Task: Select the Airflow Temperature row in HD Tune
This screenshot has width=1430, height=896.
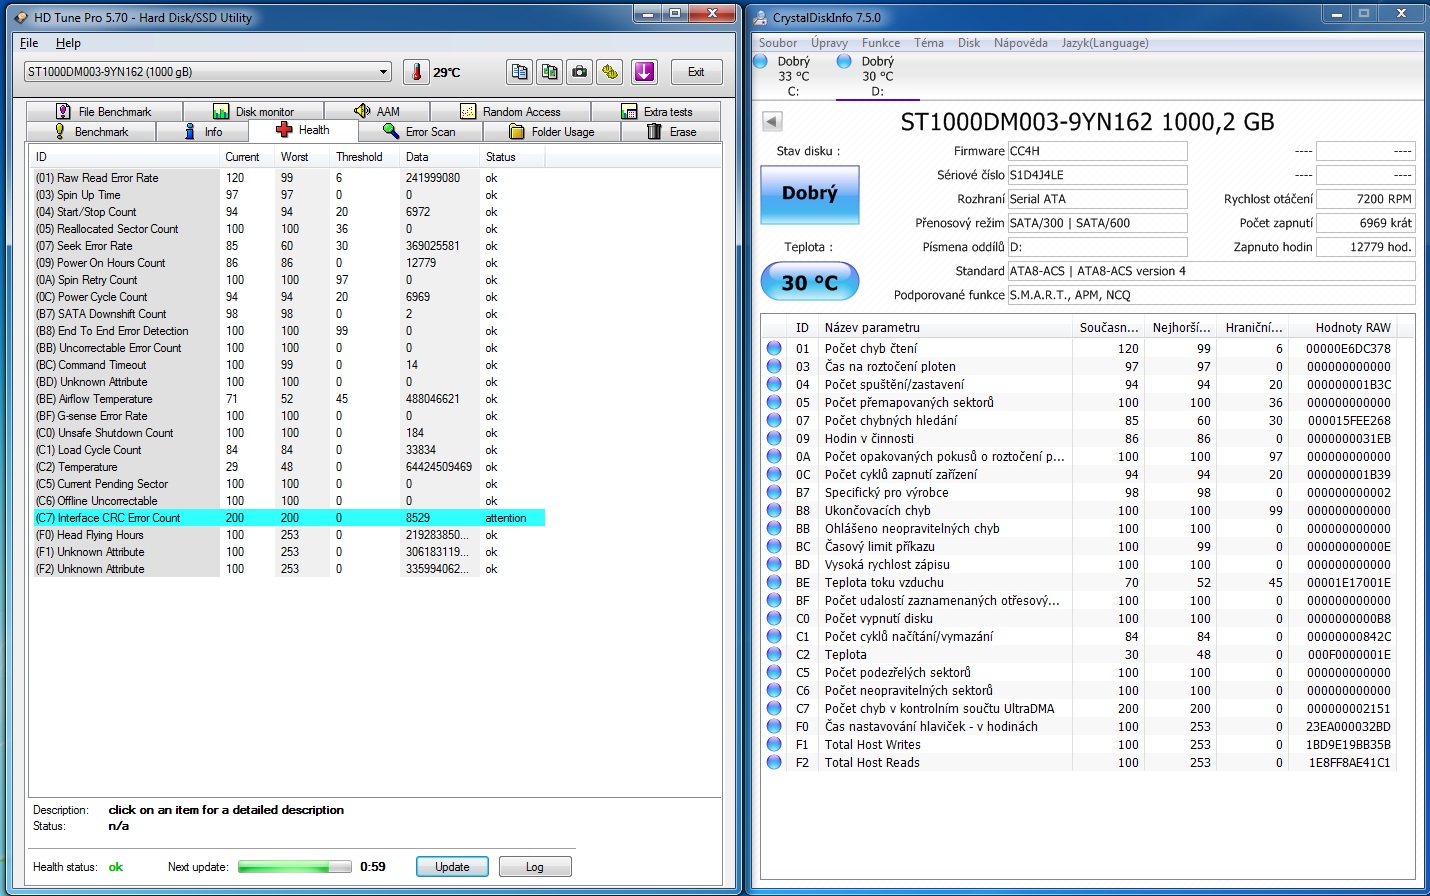Action: click(x=289, y=399)
